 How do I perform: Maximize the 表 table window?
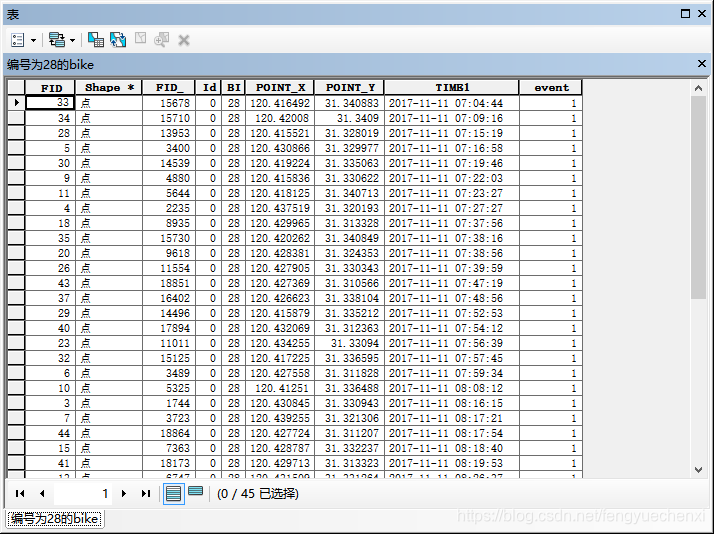[x=685, y=14]
